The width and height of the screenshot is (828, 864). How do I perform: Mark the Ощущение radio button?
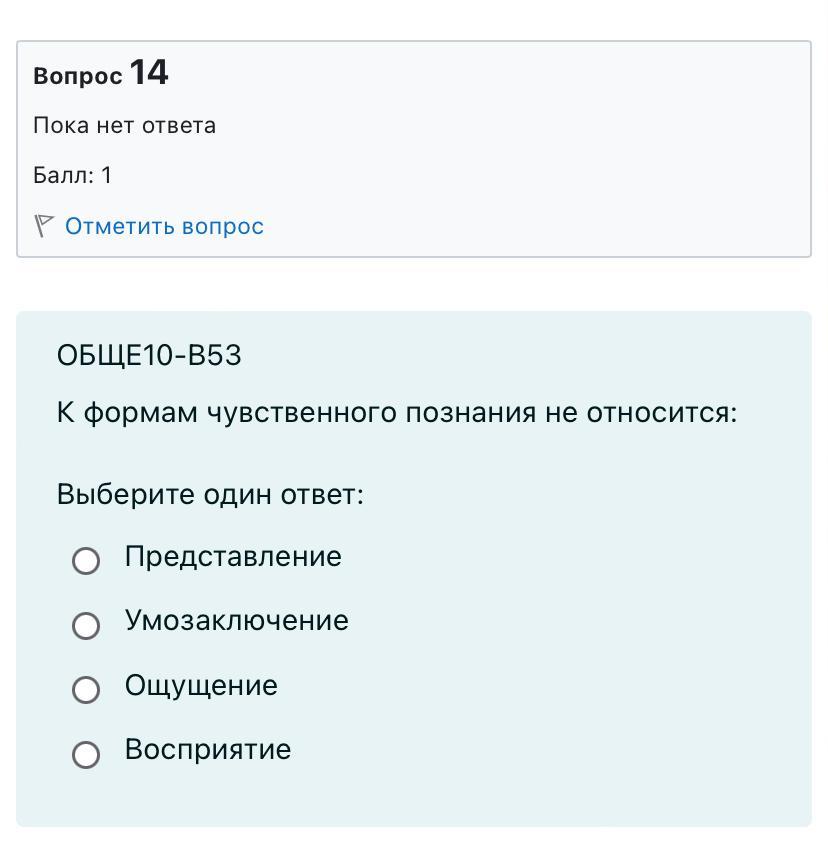click(x=86, y=690)
